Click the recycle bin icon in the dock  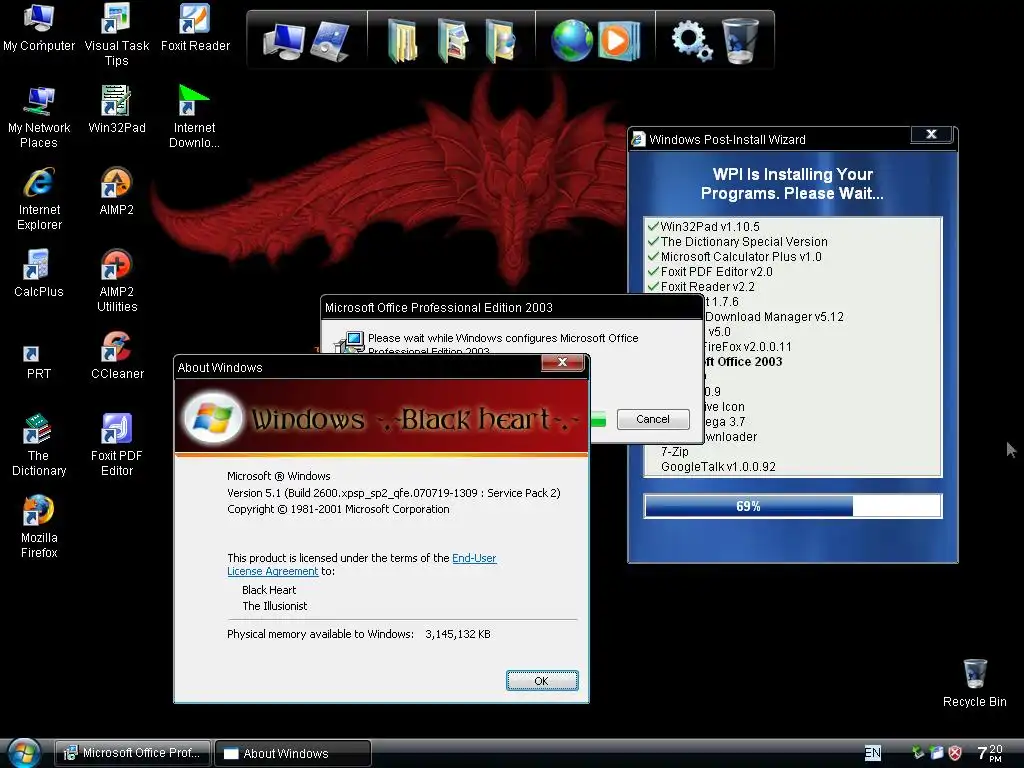741,40
